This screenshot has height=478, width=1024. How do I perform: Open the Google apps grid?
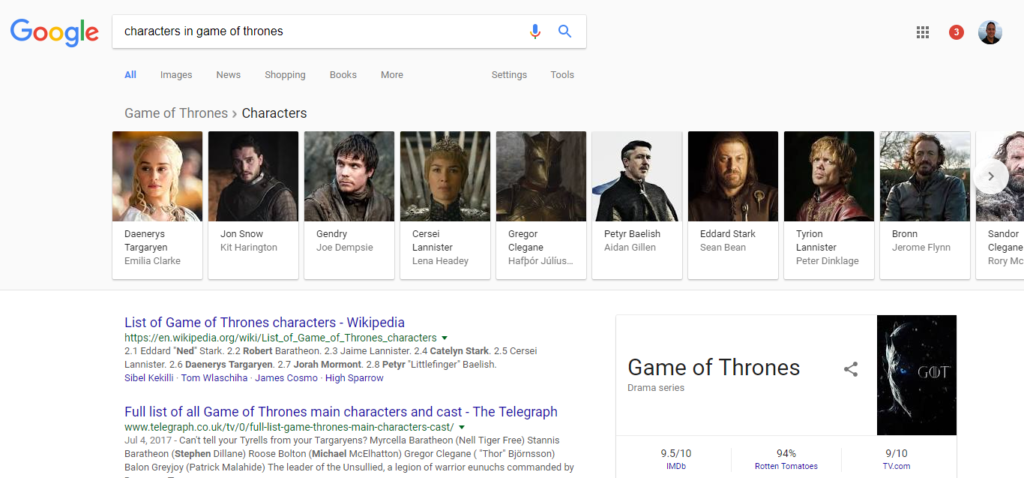coord(923,32)
